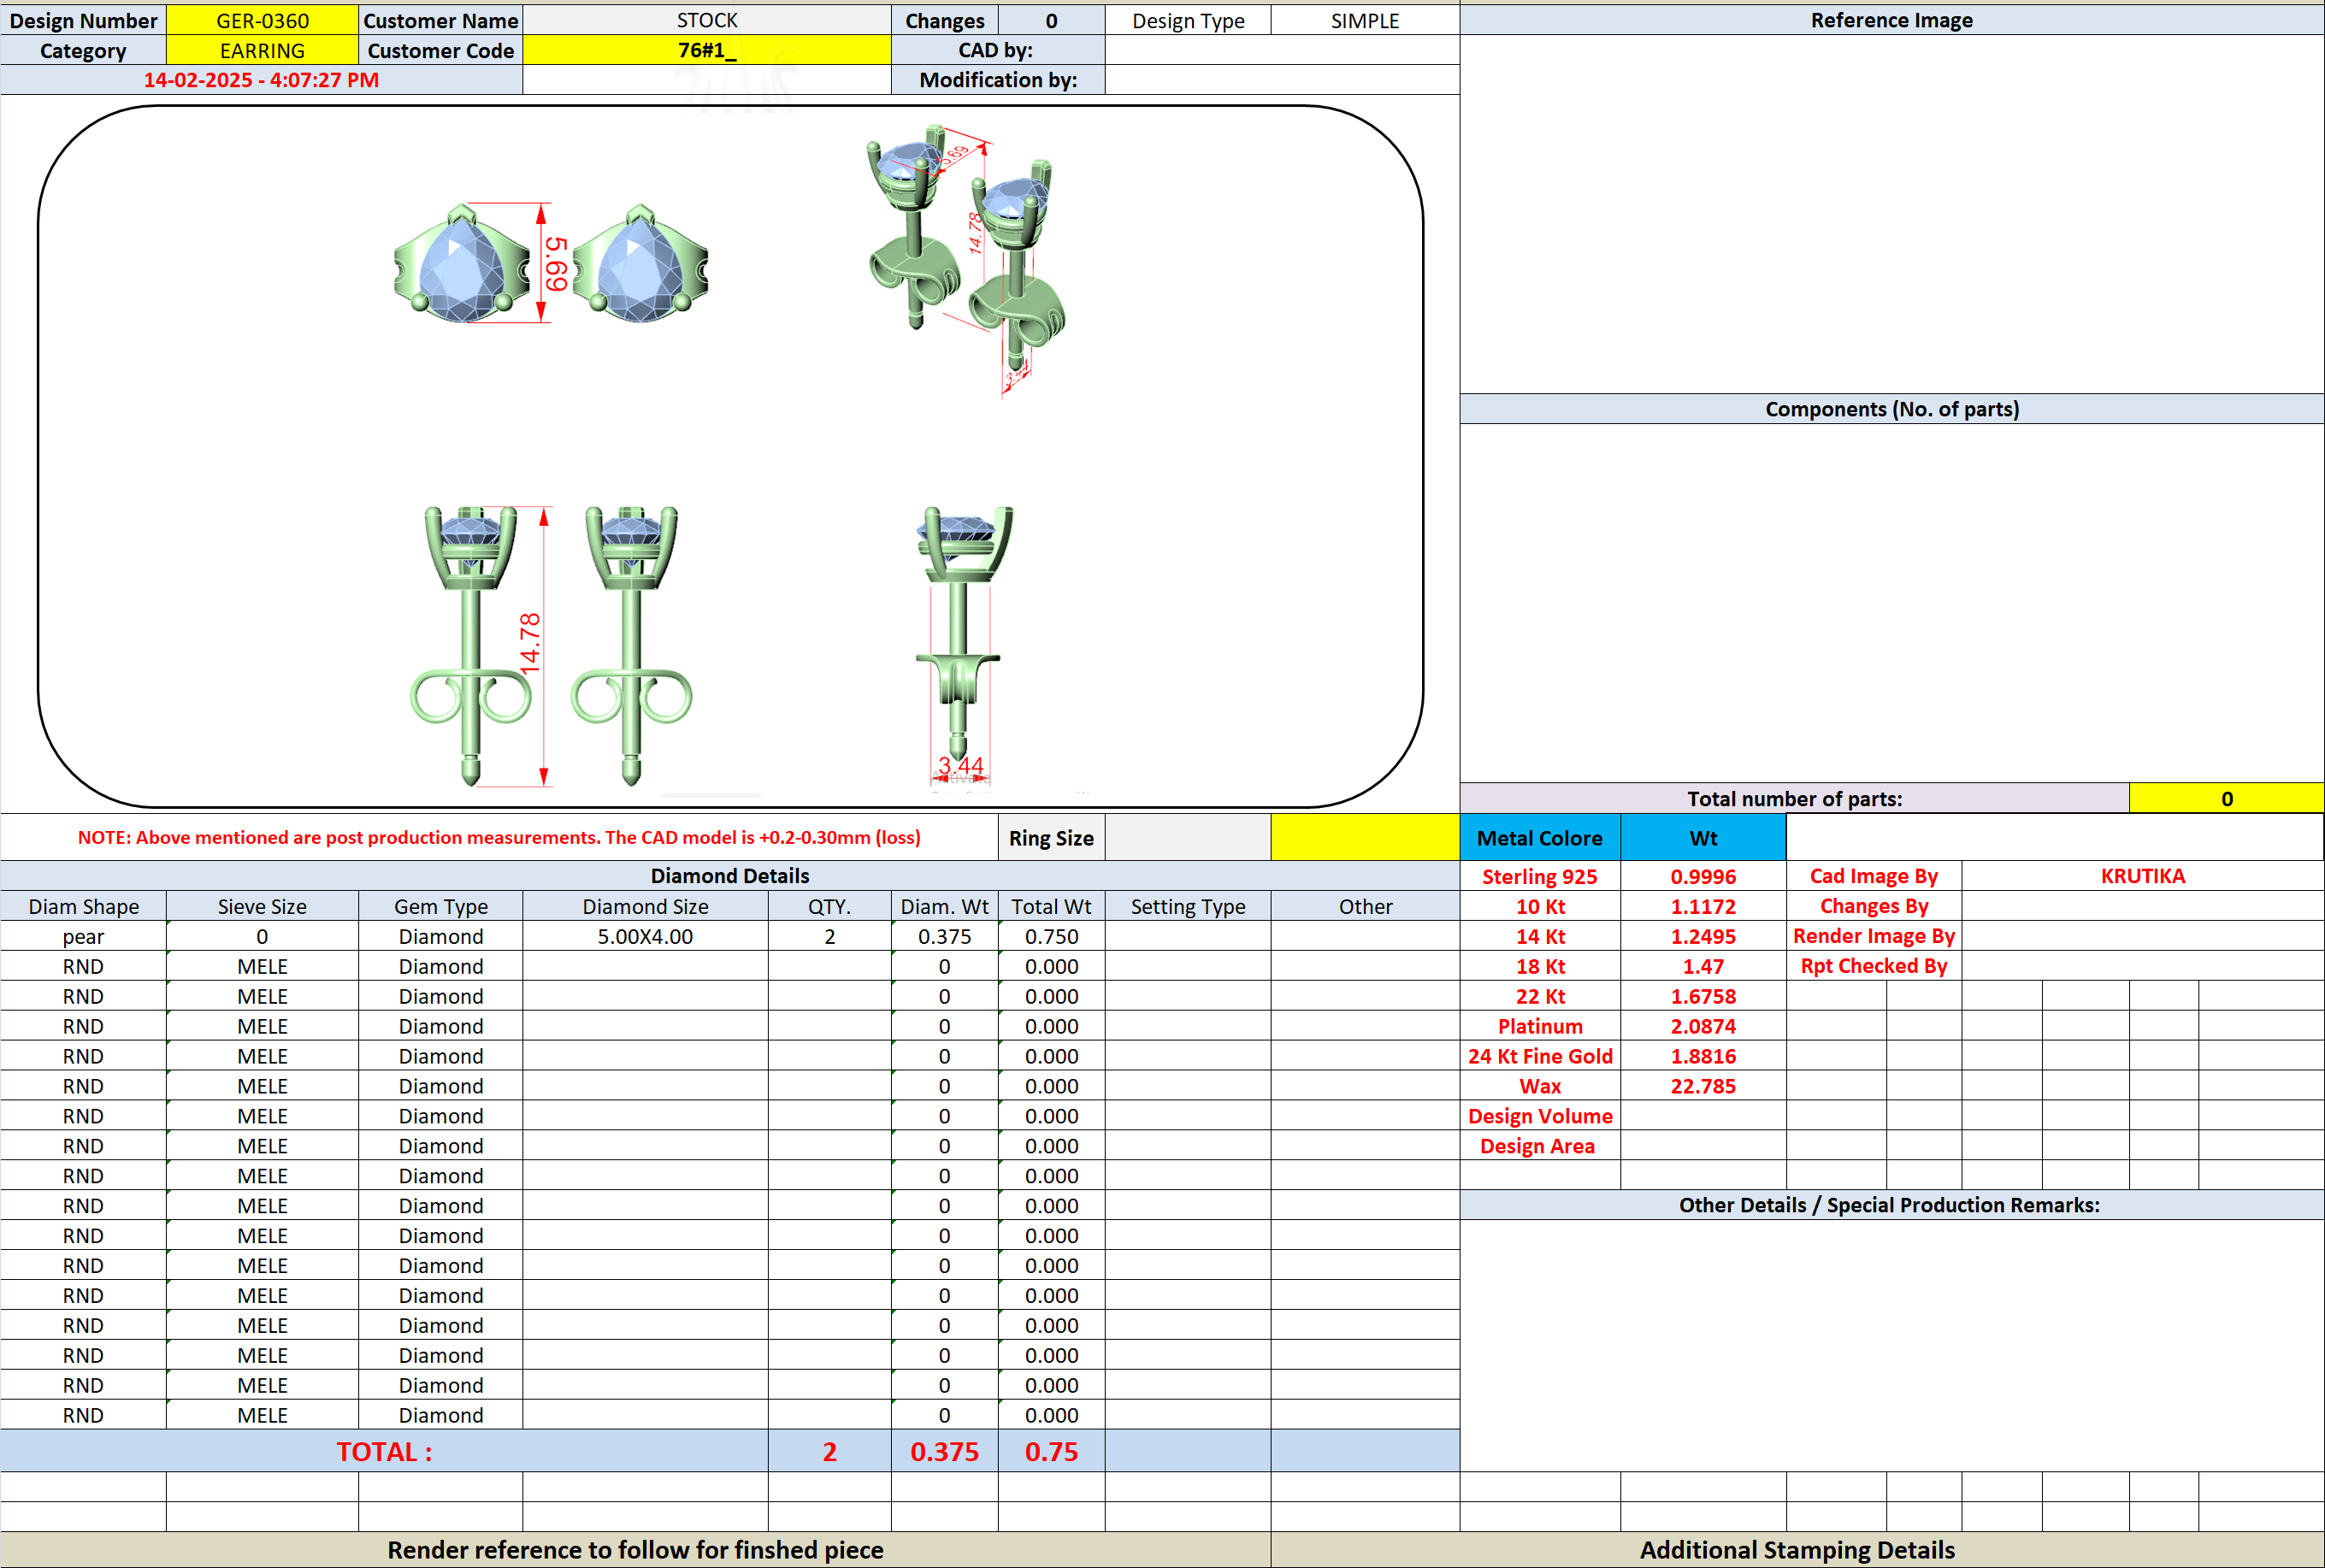The image size is (2325, 1568).
Task: Select the GER-0360 design number cell
Action: 262,20
